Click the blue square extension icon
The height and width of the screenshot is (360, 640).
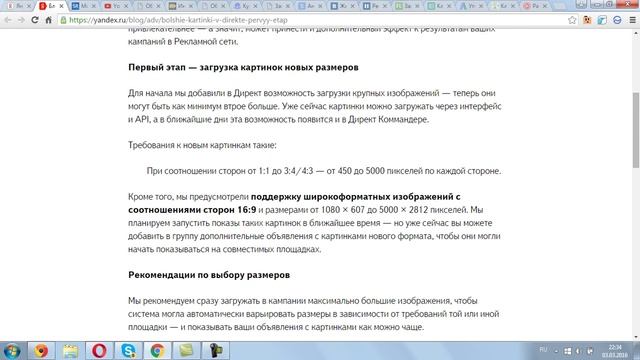(x=602, y=20)
